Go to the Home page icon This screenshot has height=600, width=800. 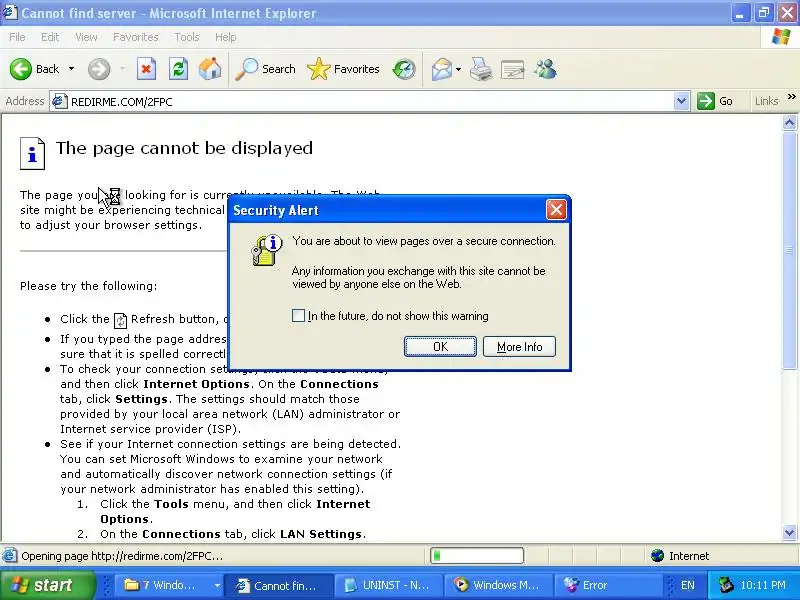[x=210, y=69]
